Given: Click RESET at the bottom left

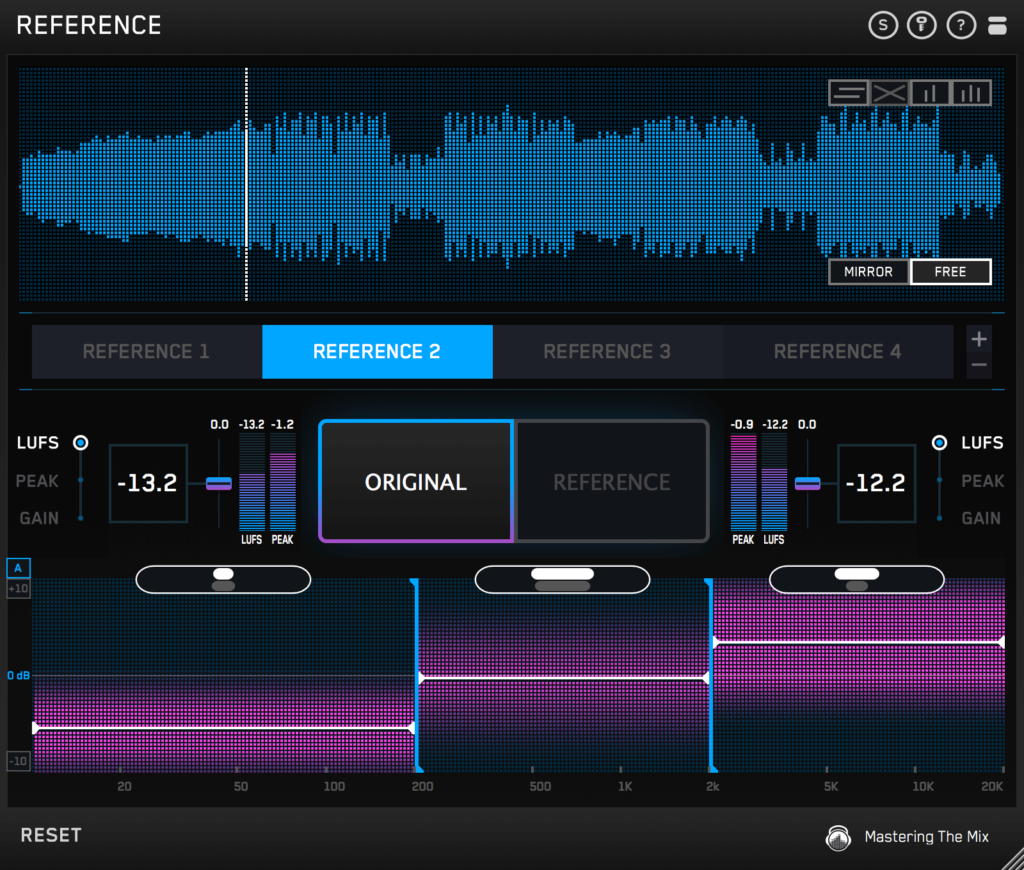Looking at the screenshot, I should point(50,835).
